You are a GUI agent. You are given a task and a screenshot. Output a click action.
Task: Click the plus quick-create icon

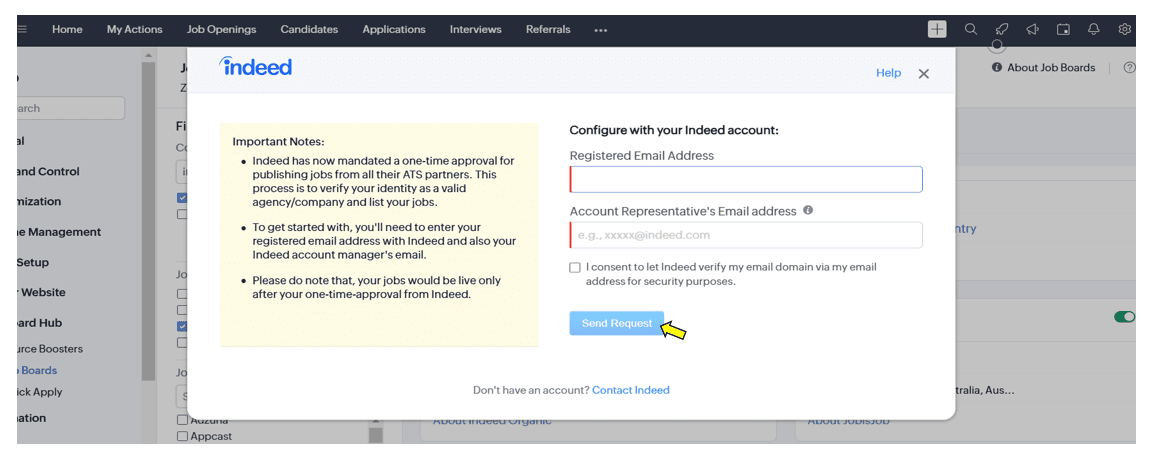[x=936, y=29]
